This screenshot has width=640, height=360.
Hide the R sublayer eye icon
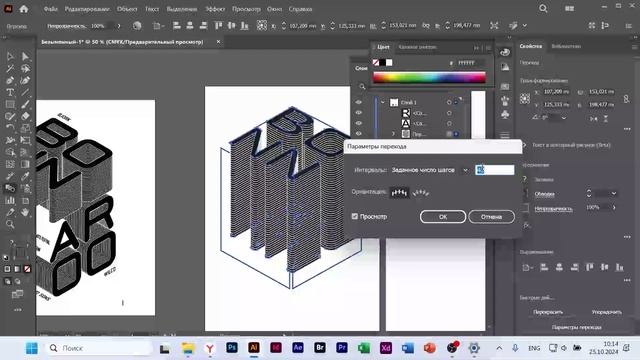[x=359, y=113]
